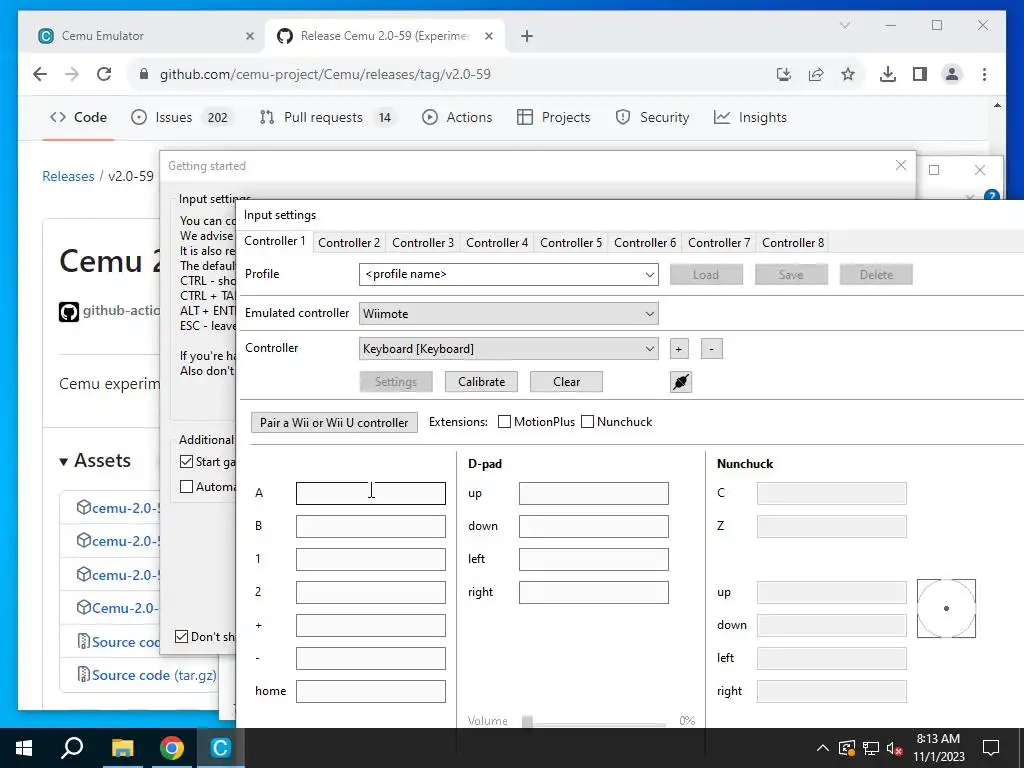Click the muted volume tray icon
This screenshot has height=768, width=1024.
895,748
